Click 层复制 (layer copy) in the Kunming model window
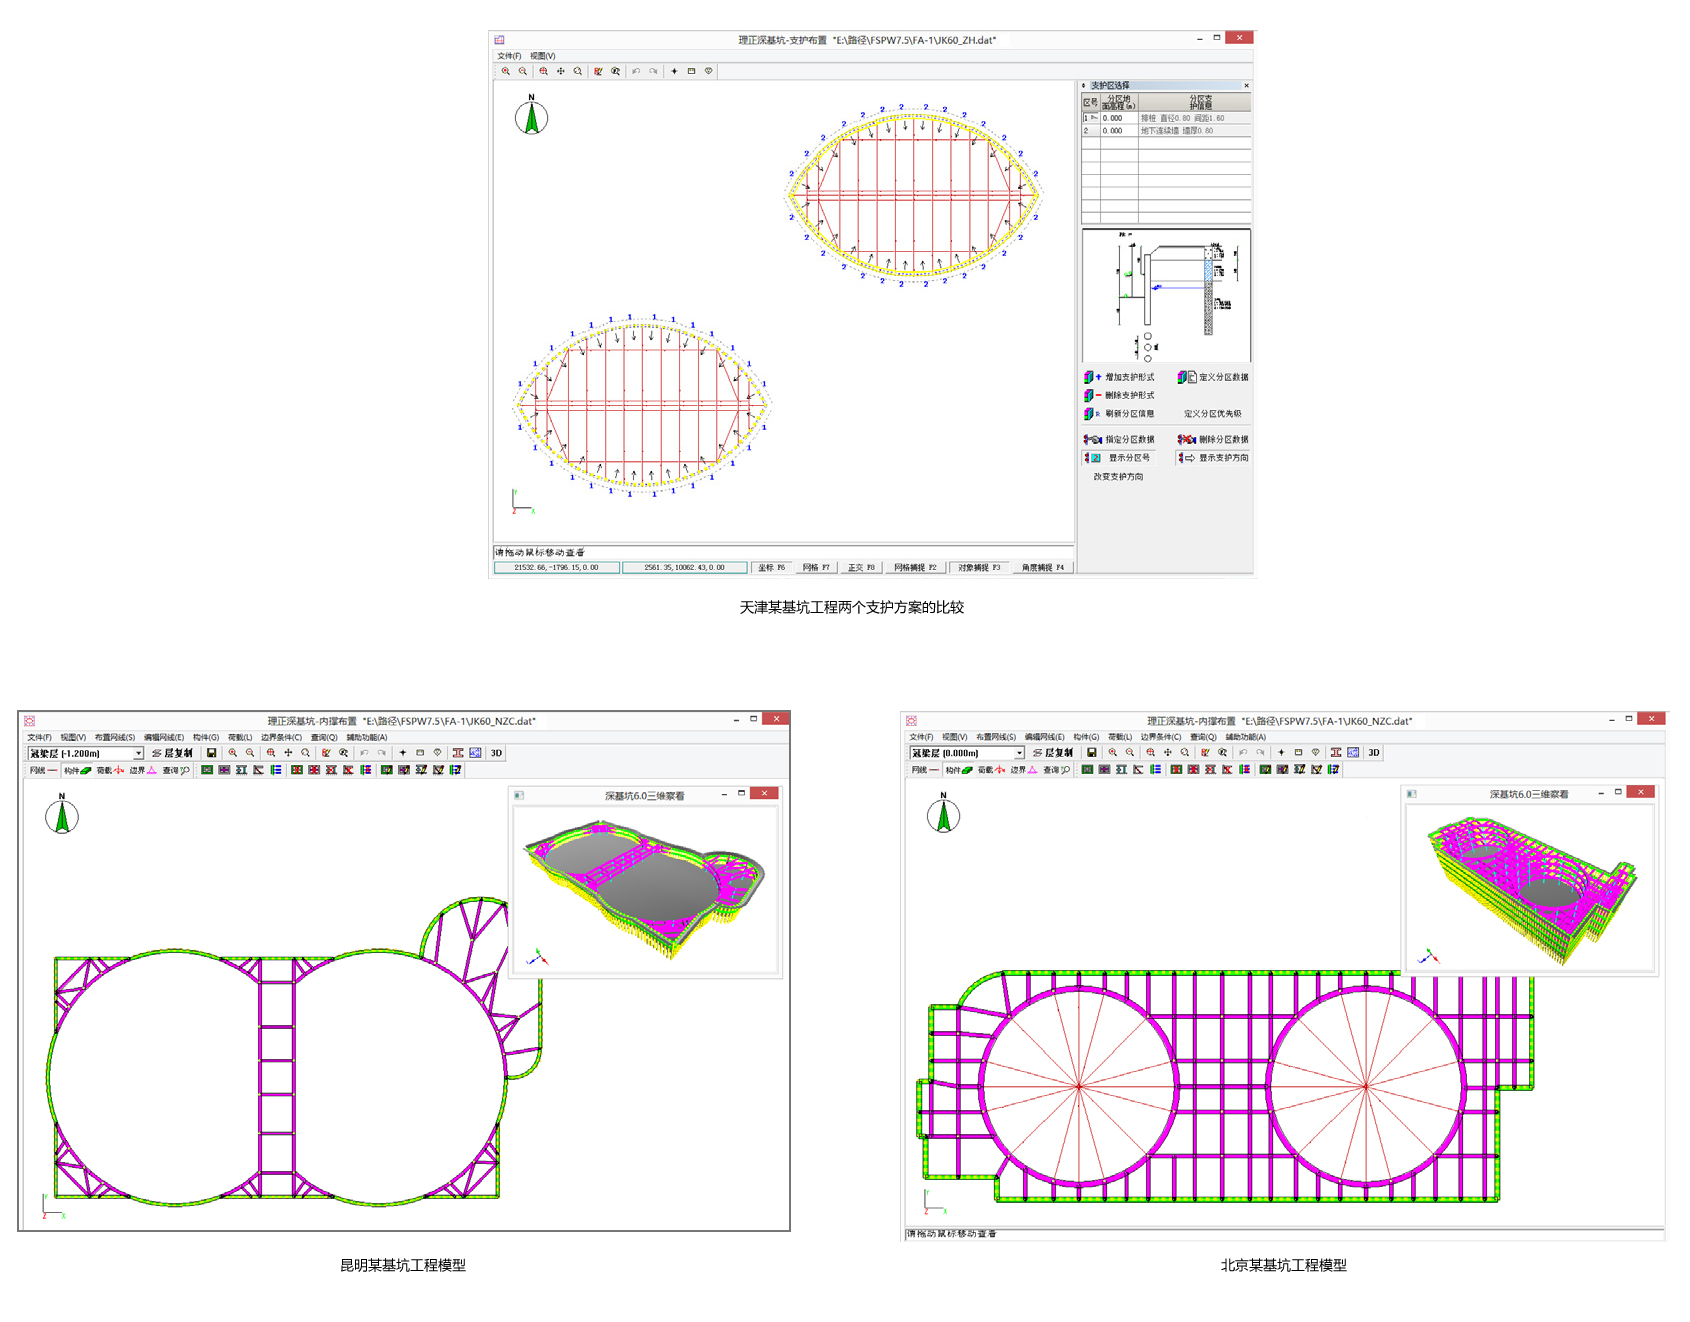This screenshot has height=1322, width=1690. (x=172, y=753)
